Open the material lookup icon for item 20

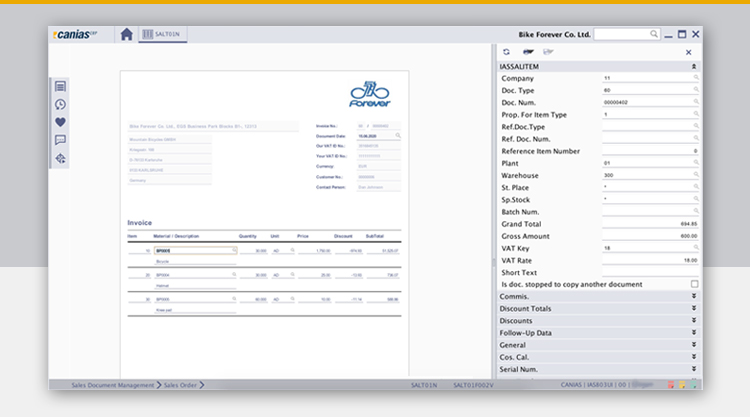pyautogui.click(x=234, y=274)
